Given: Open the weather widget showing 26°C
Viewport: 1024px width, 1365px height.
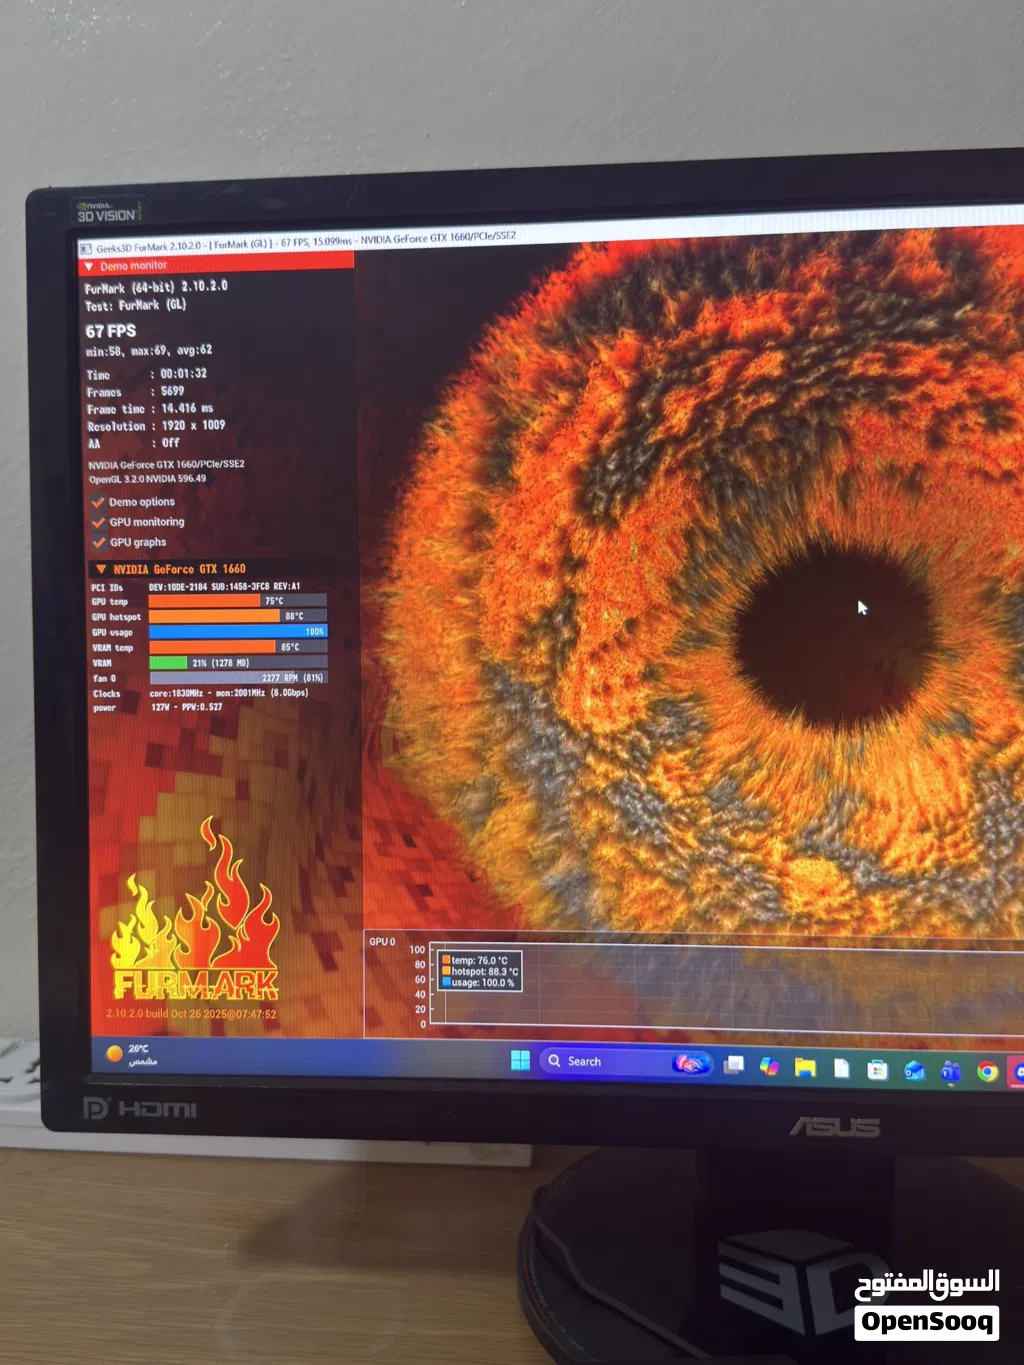Looking at the screenshot, I should click(x=133, y=1054).
